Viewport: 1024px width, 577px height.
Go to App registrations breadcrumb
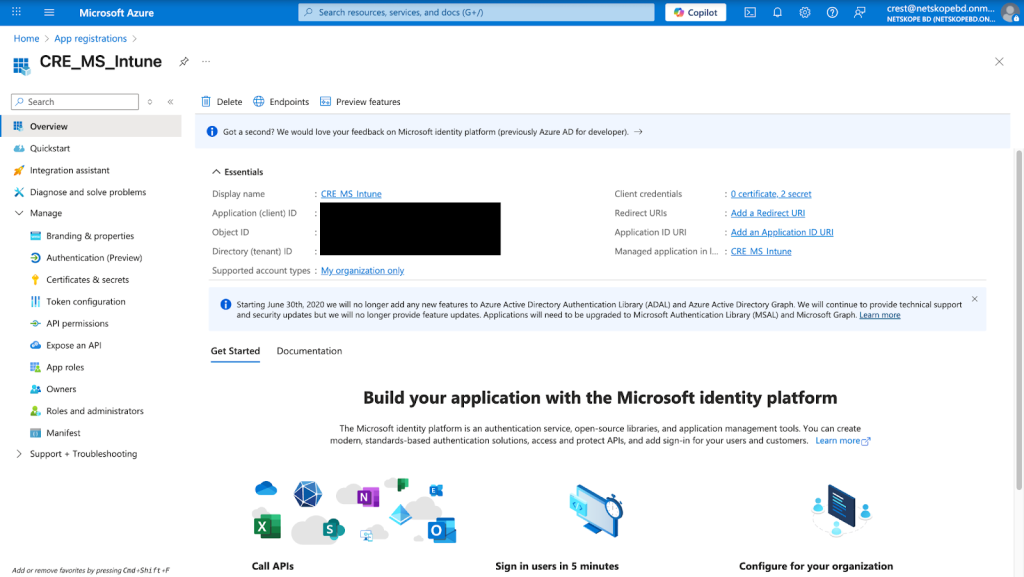[x=90, y=39]
